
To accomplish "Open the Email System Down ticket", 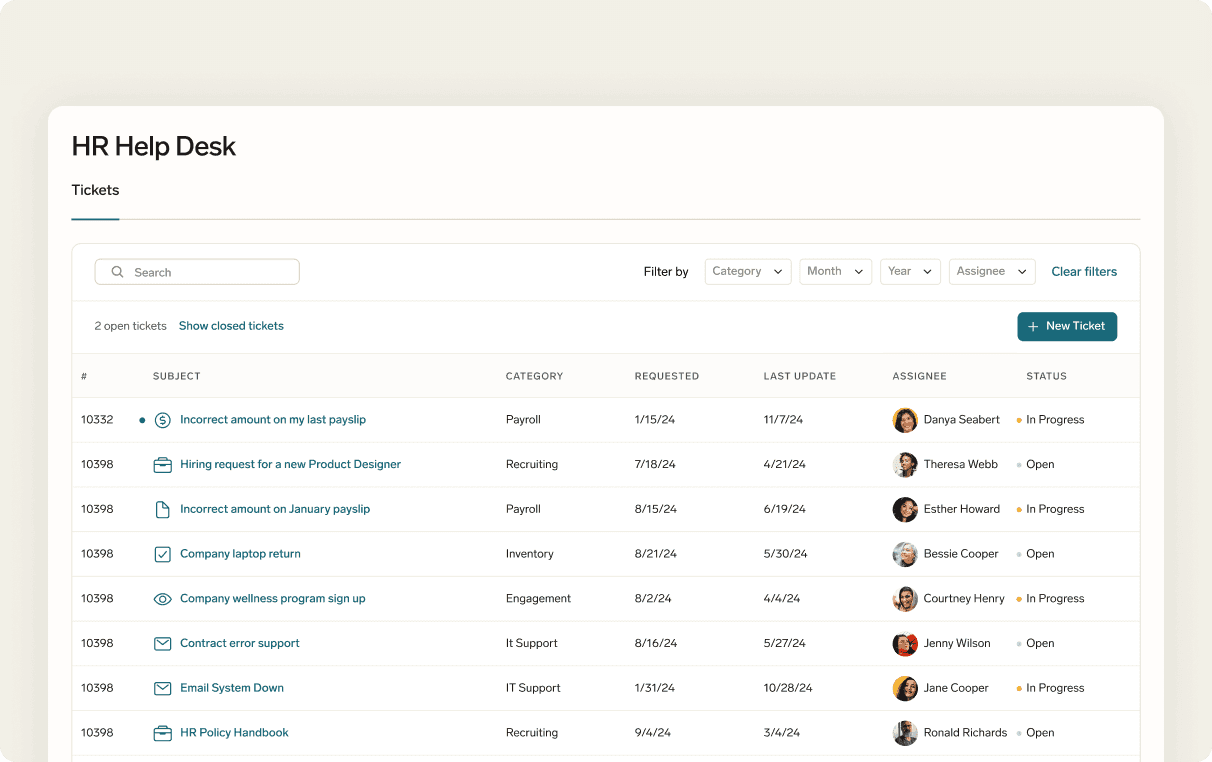I will pos(232,688).
